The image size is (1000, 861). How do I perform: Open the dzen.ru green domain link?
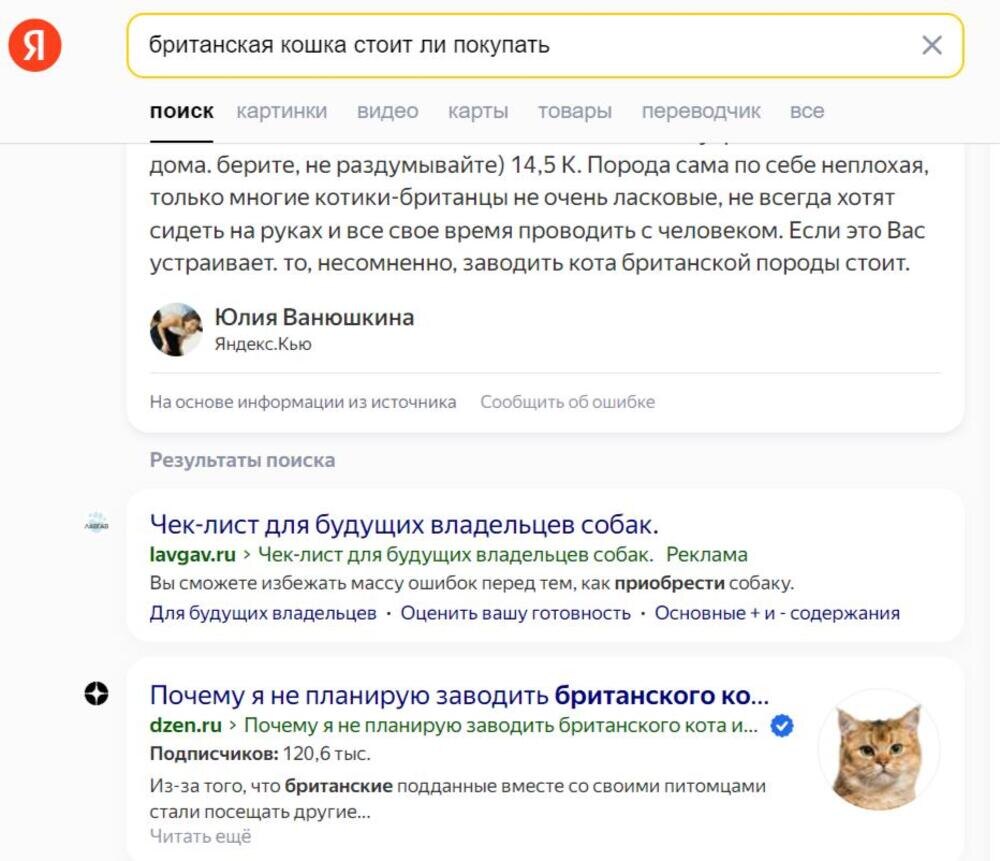point(186,726)
